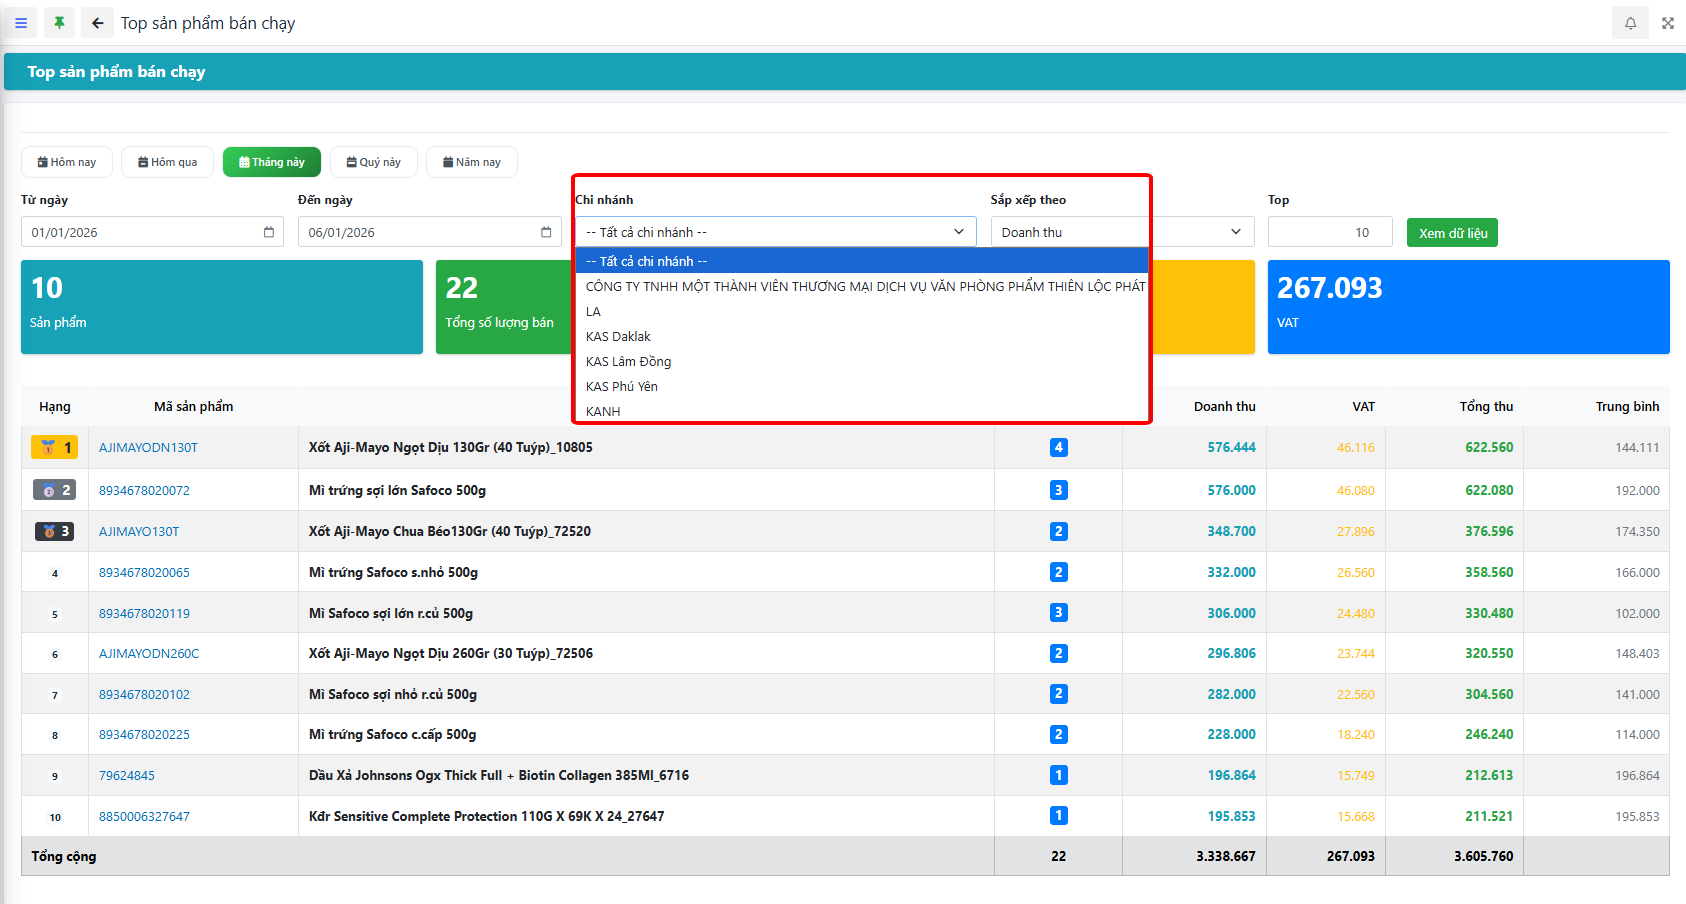Viewport: 1686px width, 904px height.
Task: Switch to the Năm nay filter
Action: pyautogui.click(x=471, y=162)
